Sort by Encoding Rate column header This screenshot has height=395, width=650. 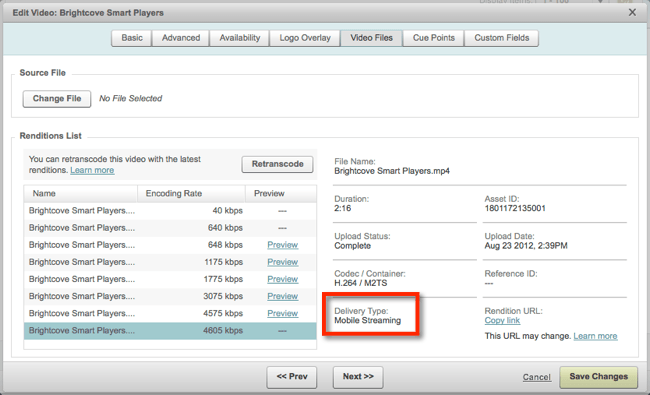point(191,194)
